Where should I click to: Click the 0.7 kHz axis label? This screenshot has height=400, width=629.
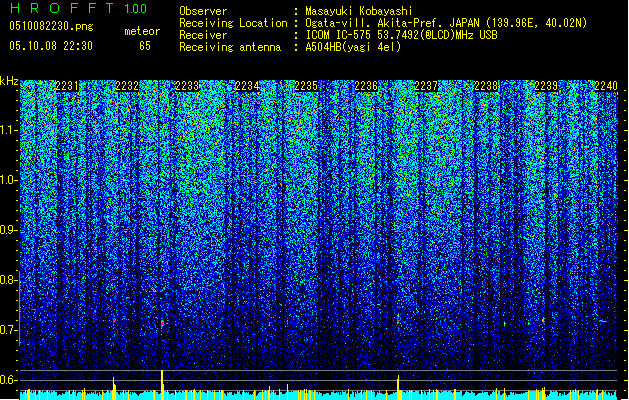pyautogui.click(x=8, y=330)
